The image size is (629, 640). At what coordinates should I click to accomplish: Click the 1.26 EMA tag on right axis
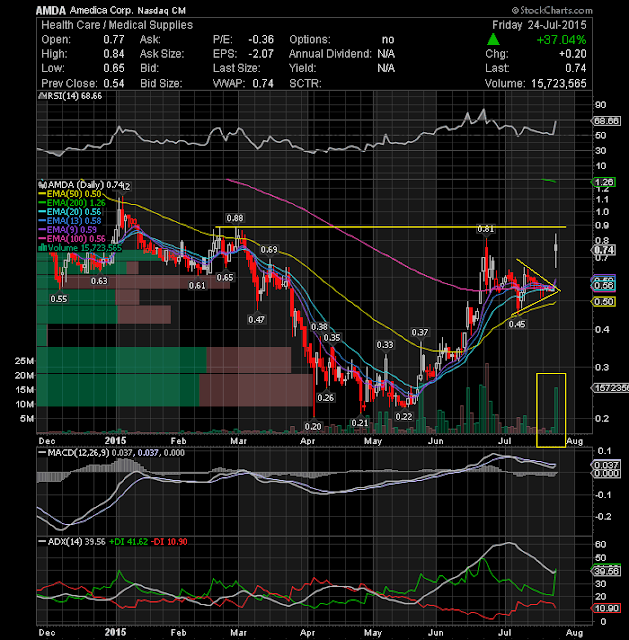605,182
